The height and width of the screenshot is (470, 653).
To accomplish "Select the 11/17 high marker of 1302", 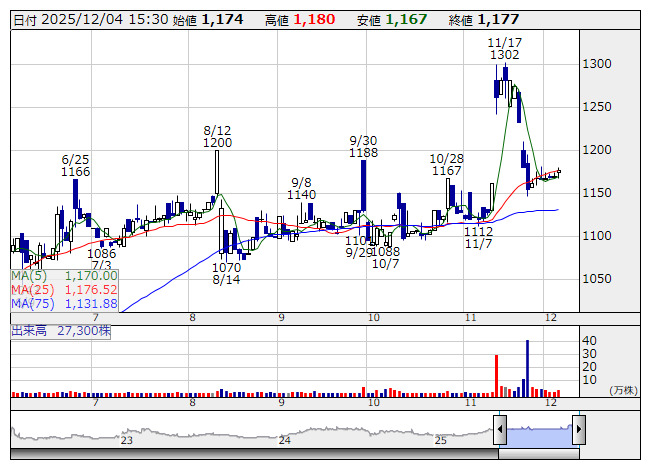I will pos(505,49).
